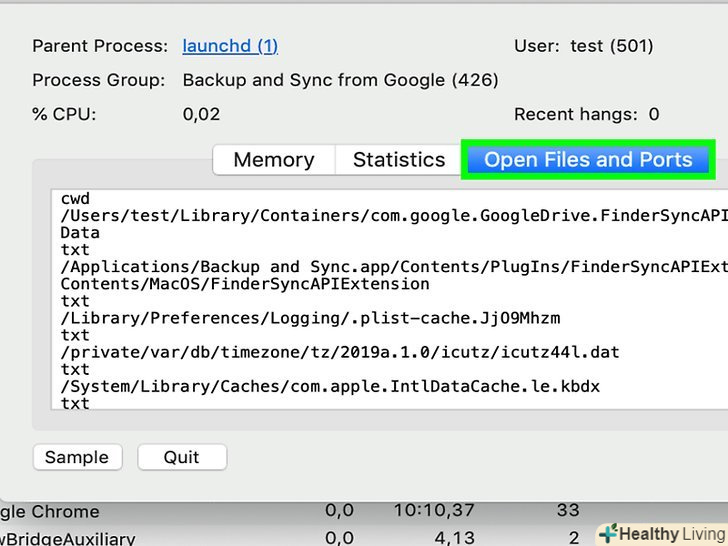Image resolution: width=728 pixels, height=546 pixels.
Task: Click the Healthy Living logo icon
Action: click(608, 533)
